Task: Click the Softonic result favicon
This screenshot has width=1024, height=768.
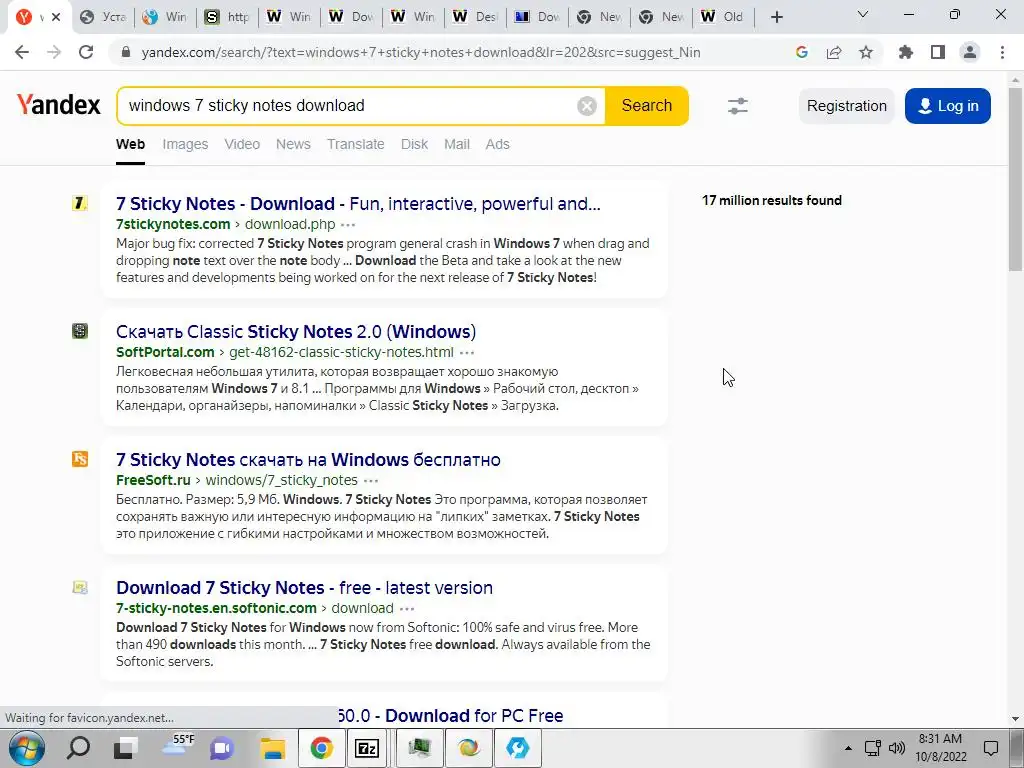Action: pyautogui.click(x=80, y=587)
